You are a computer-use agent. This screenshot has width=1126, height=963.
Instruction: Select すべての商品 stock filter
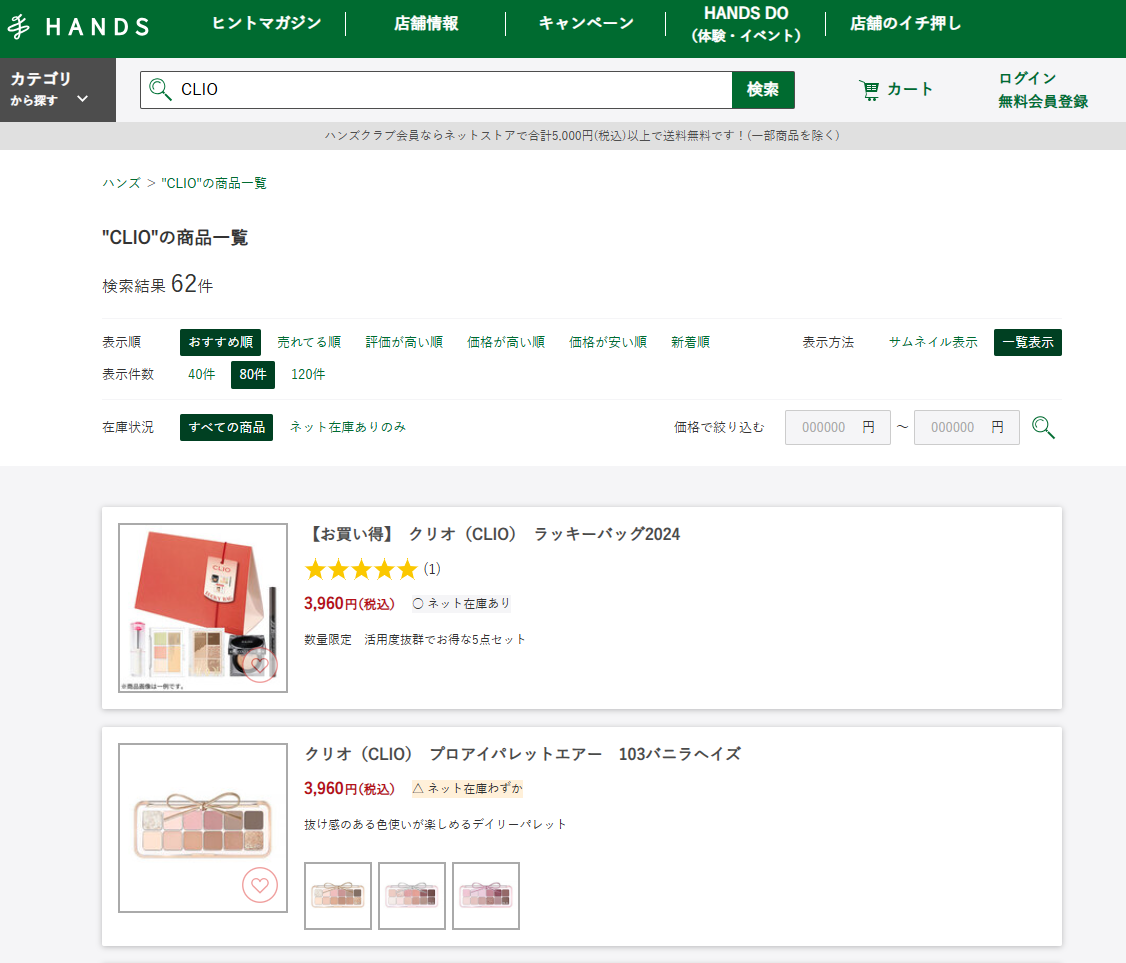[x=226, y=427]
